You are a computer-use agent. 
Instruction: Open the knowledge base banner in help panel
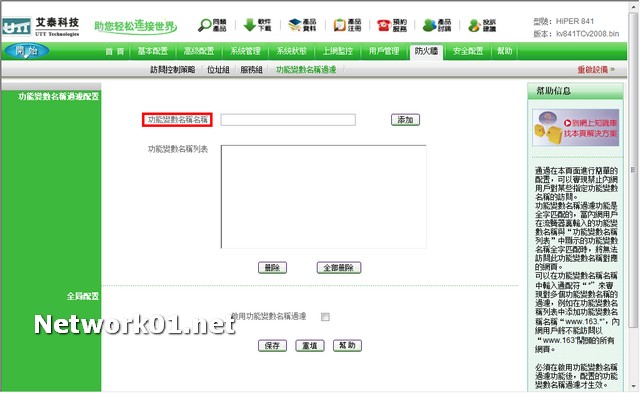coord(576,127)
